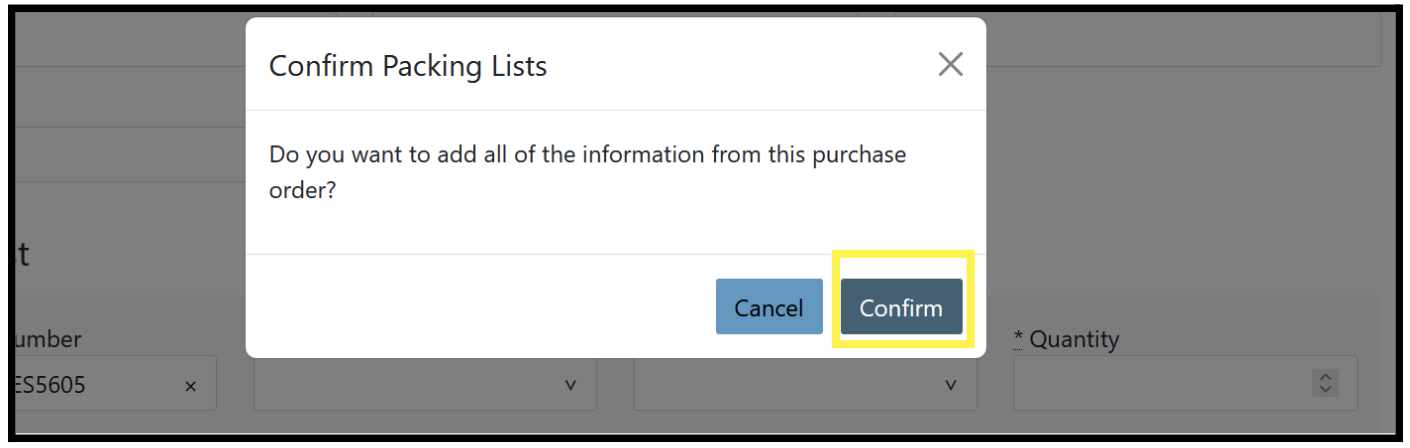Click the required asterisk beside Quantity
Image resolution: width=1410 pixels, height=448 pixels.
click(1019, 338)
